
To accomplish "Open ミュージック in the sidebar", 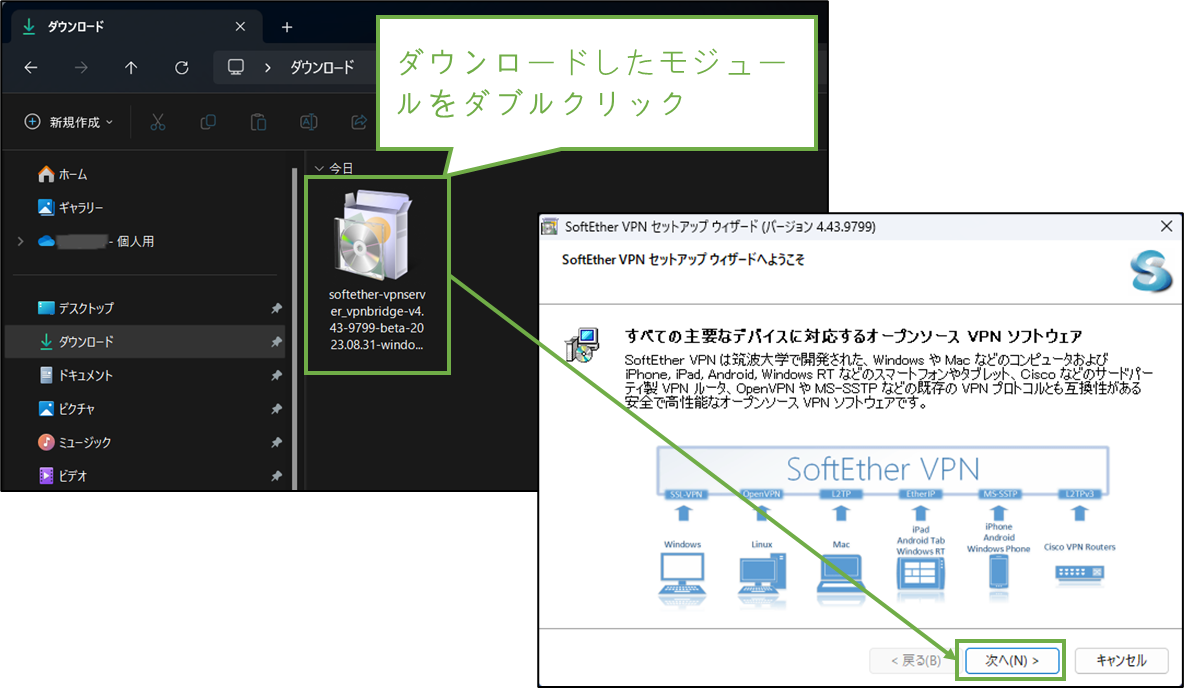I will click(x=74, y=442).
